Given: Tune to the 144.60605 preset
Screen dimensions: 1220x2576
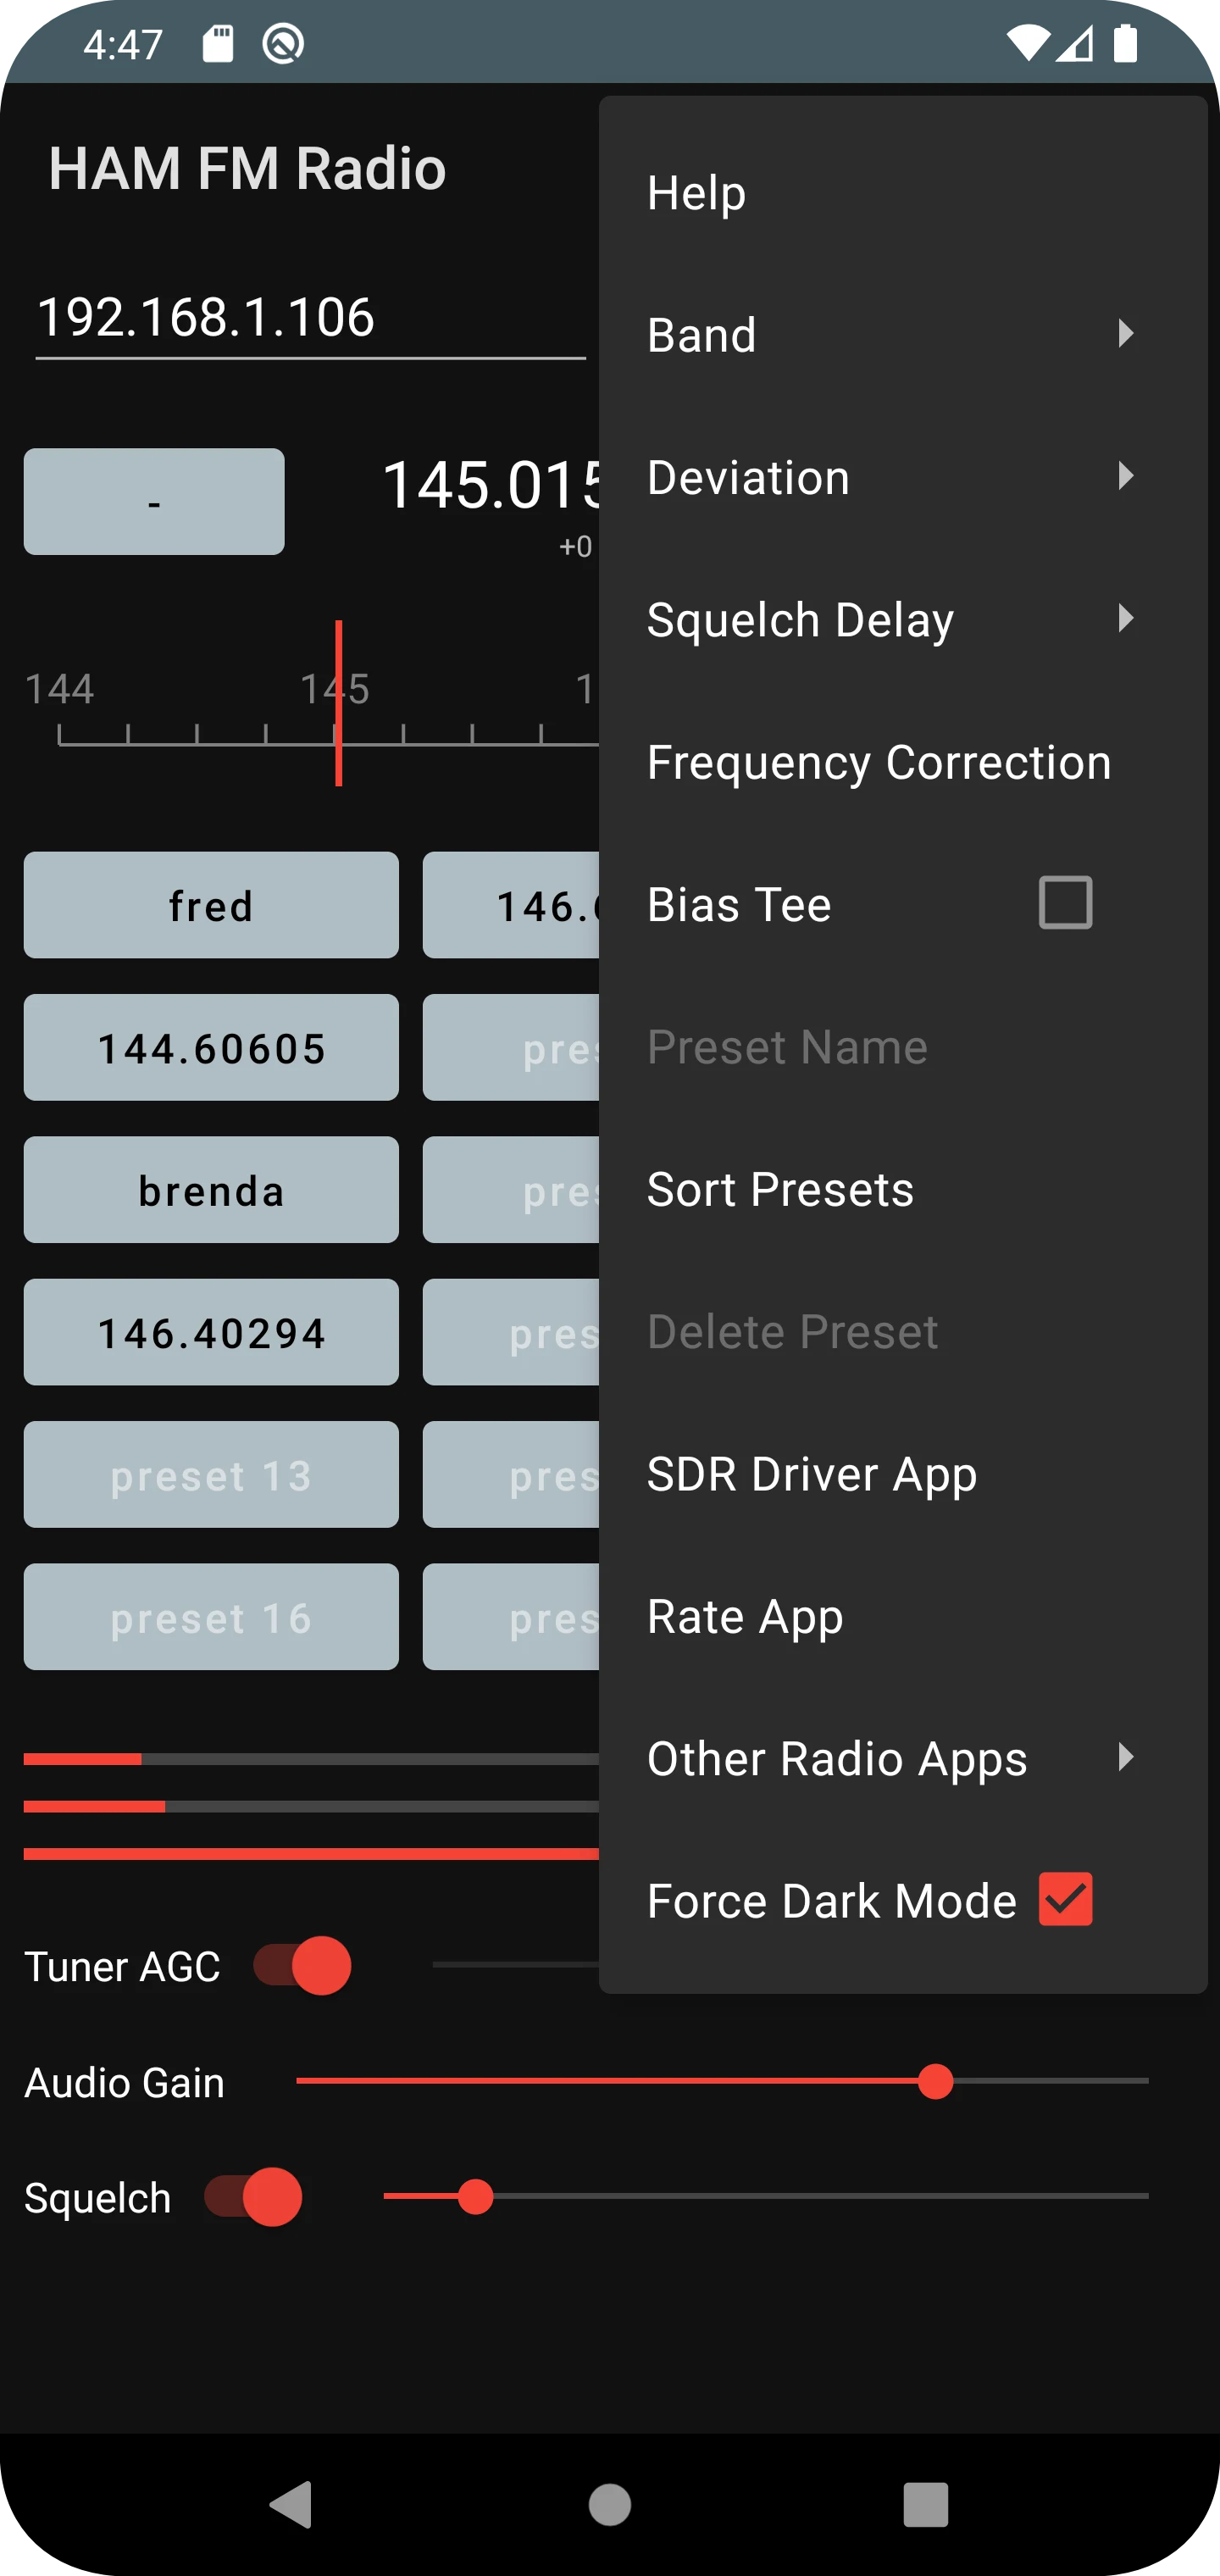Looking at the screenshot, I should point(211,1047).
